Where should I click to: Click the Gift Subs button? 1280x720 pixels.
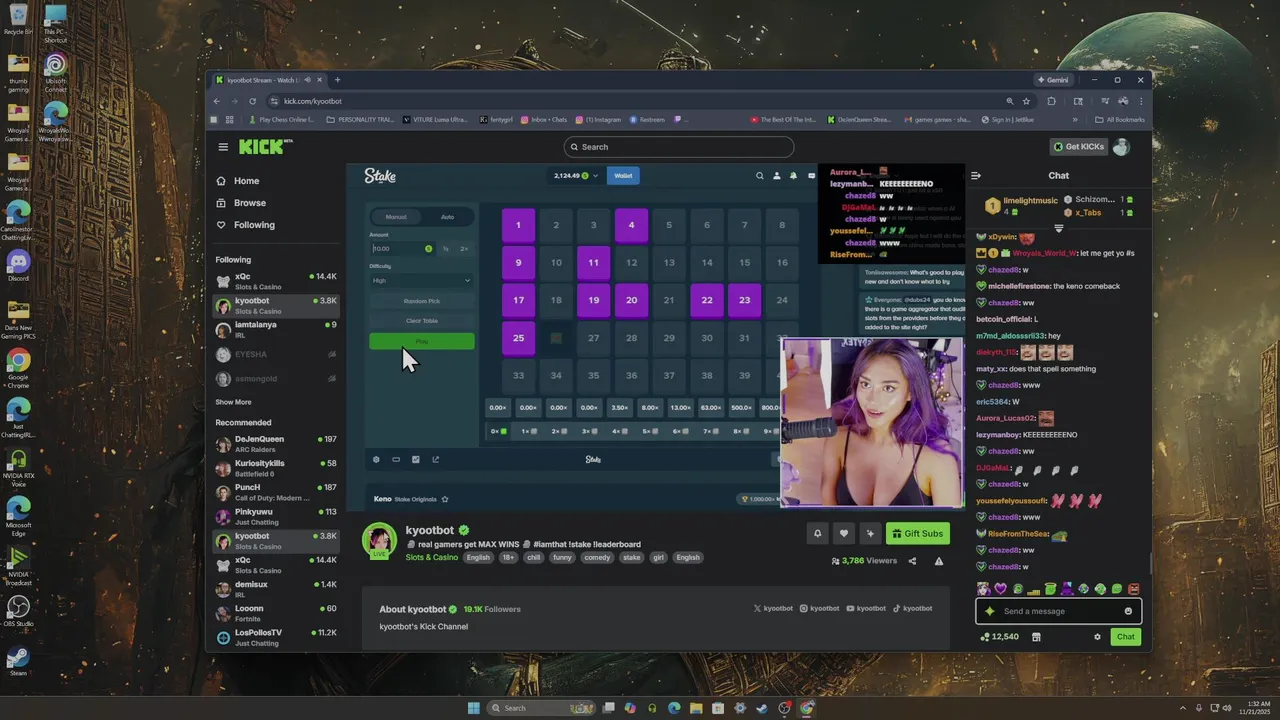(918, 533)
